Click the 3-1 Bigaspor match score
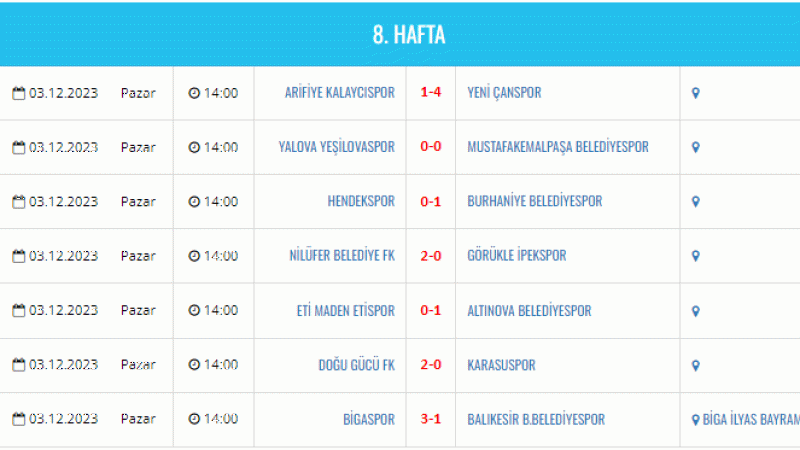Screen dimensions: 800x450 point(431,419)
